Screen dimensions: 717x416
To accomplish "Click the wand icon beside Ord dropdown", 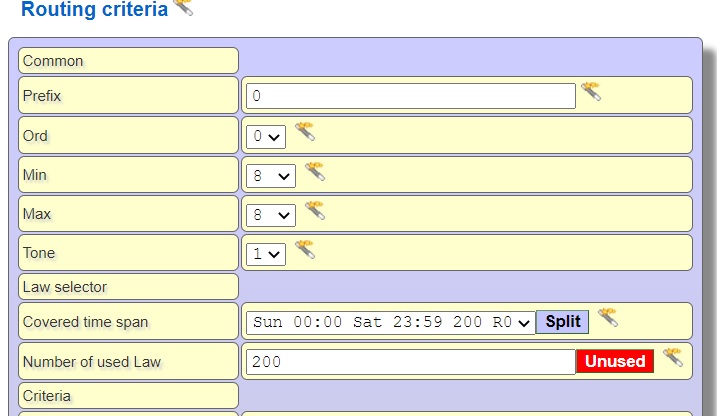I will [304, 132].
